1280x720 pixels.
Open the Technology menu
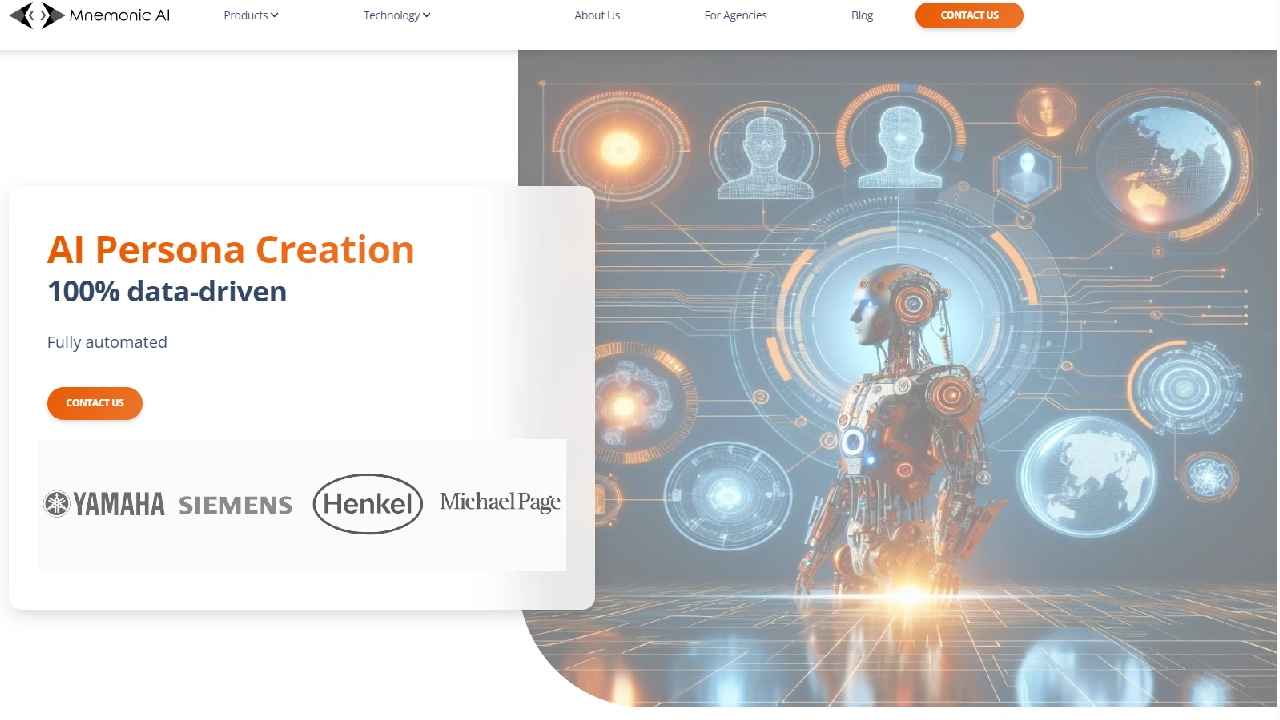point(391,15)
